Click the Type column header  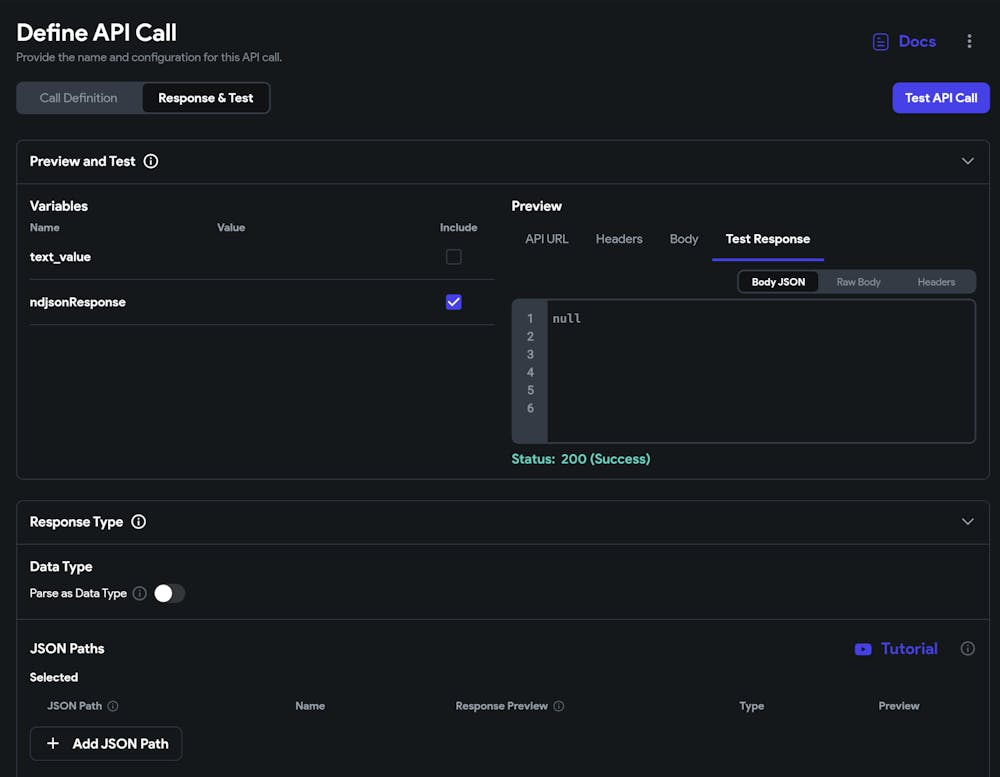751,706
